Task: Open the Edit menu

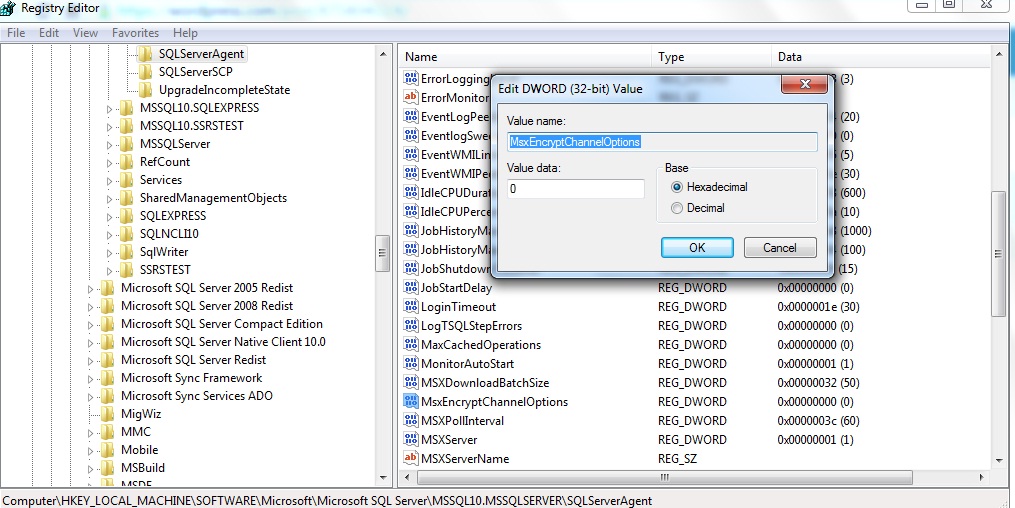Action: coord(49,33)
